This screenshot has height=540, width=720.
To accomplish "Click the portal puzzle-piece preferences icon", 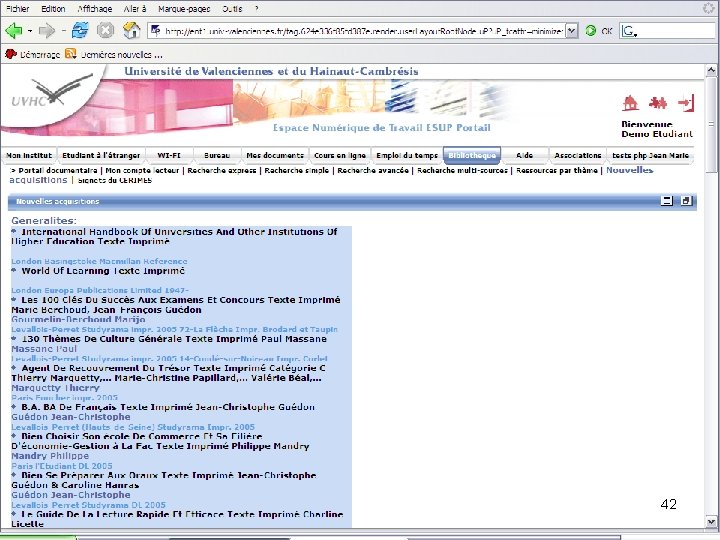I will click(x=658, y=103).
